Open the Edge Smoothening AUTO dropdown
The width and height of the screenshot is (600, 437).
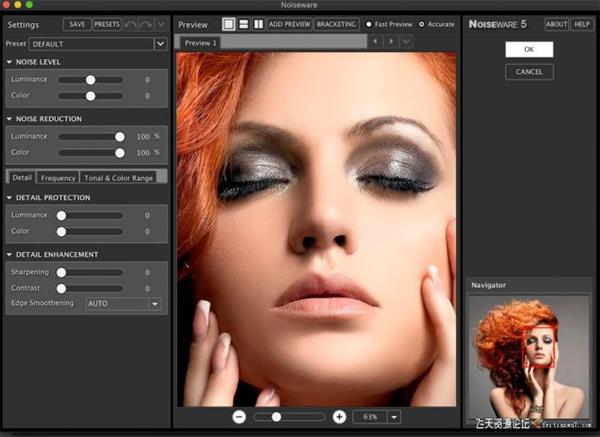(154, 303)
